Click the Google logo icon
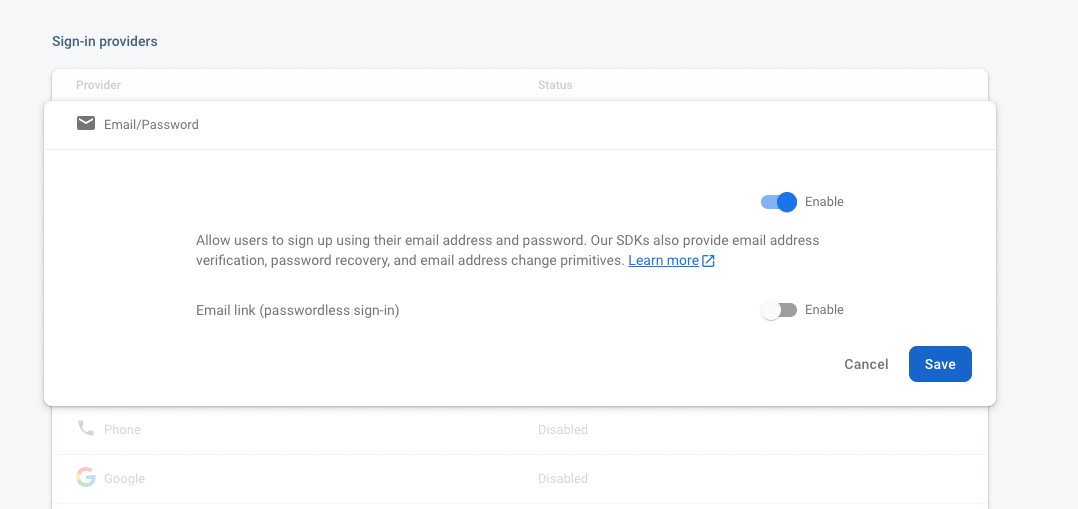 [86, 477]
